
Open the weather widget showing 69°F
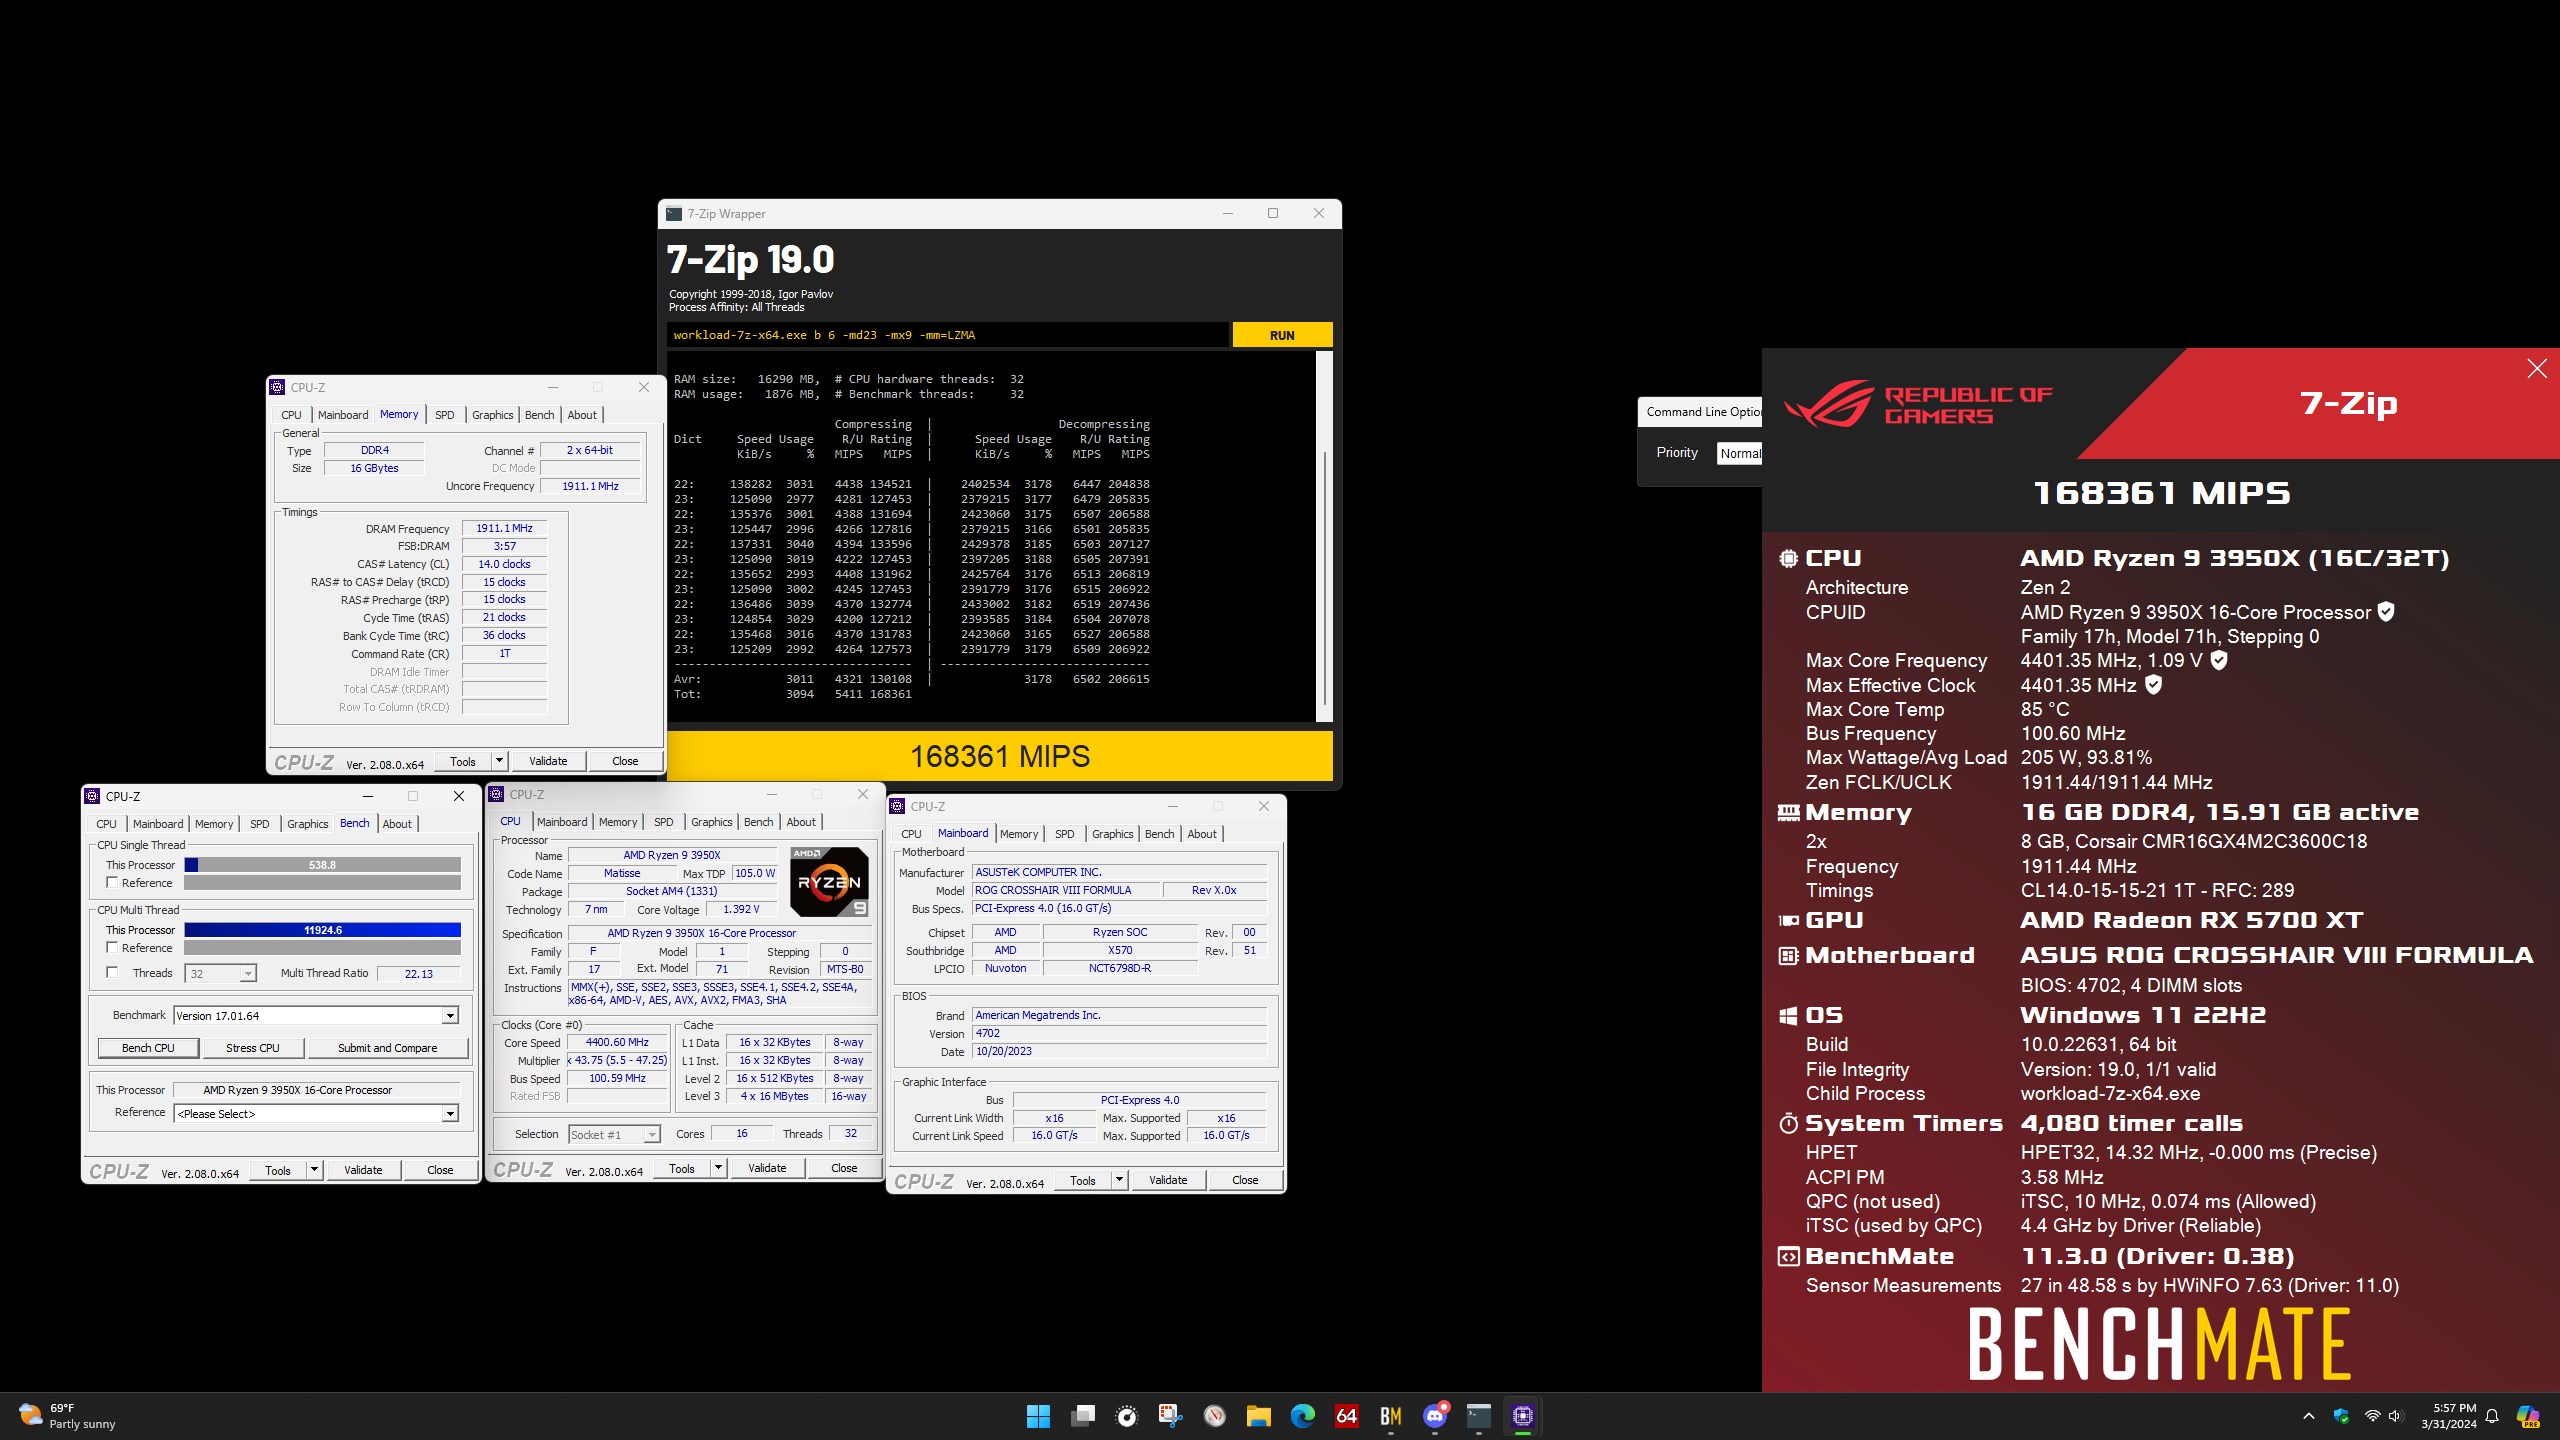68,1416
